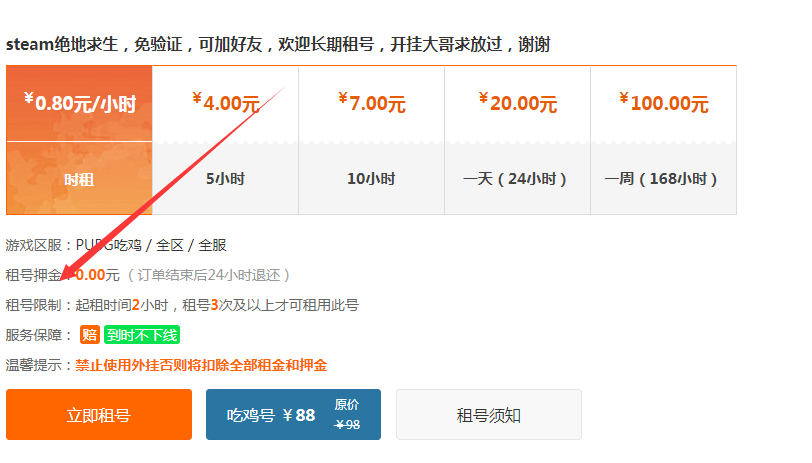812x463 pixels.
Task: Click the 时租 label in orange tile
Action: coord(79,180)
